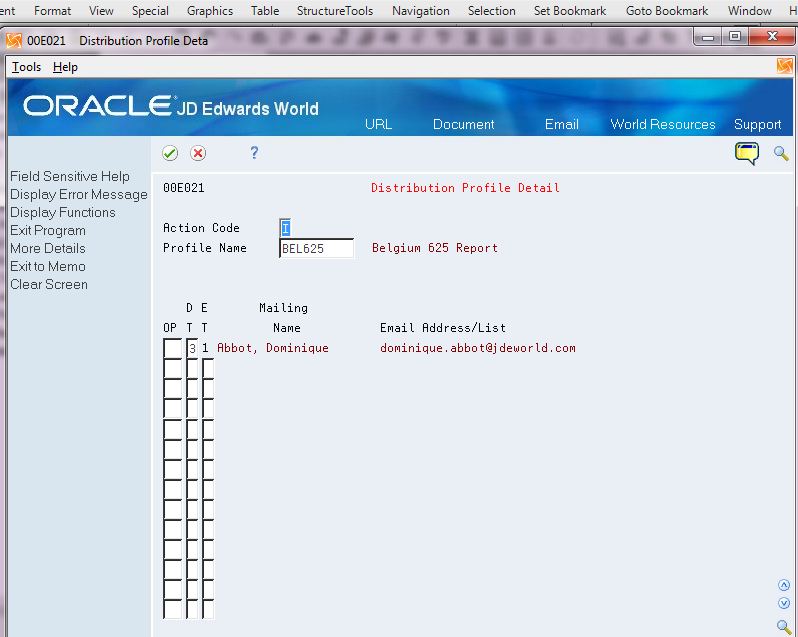Viewport: 798px width, 637px height.
Task: Click the World Resources banner link
Action: 663,124
